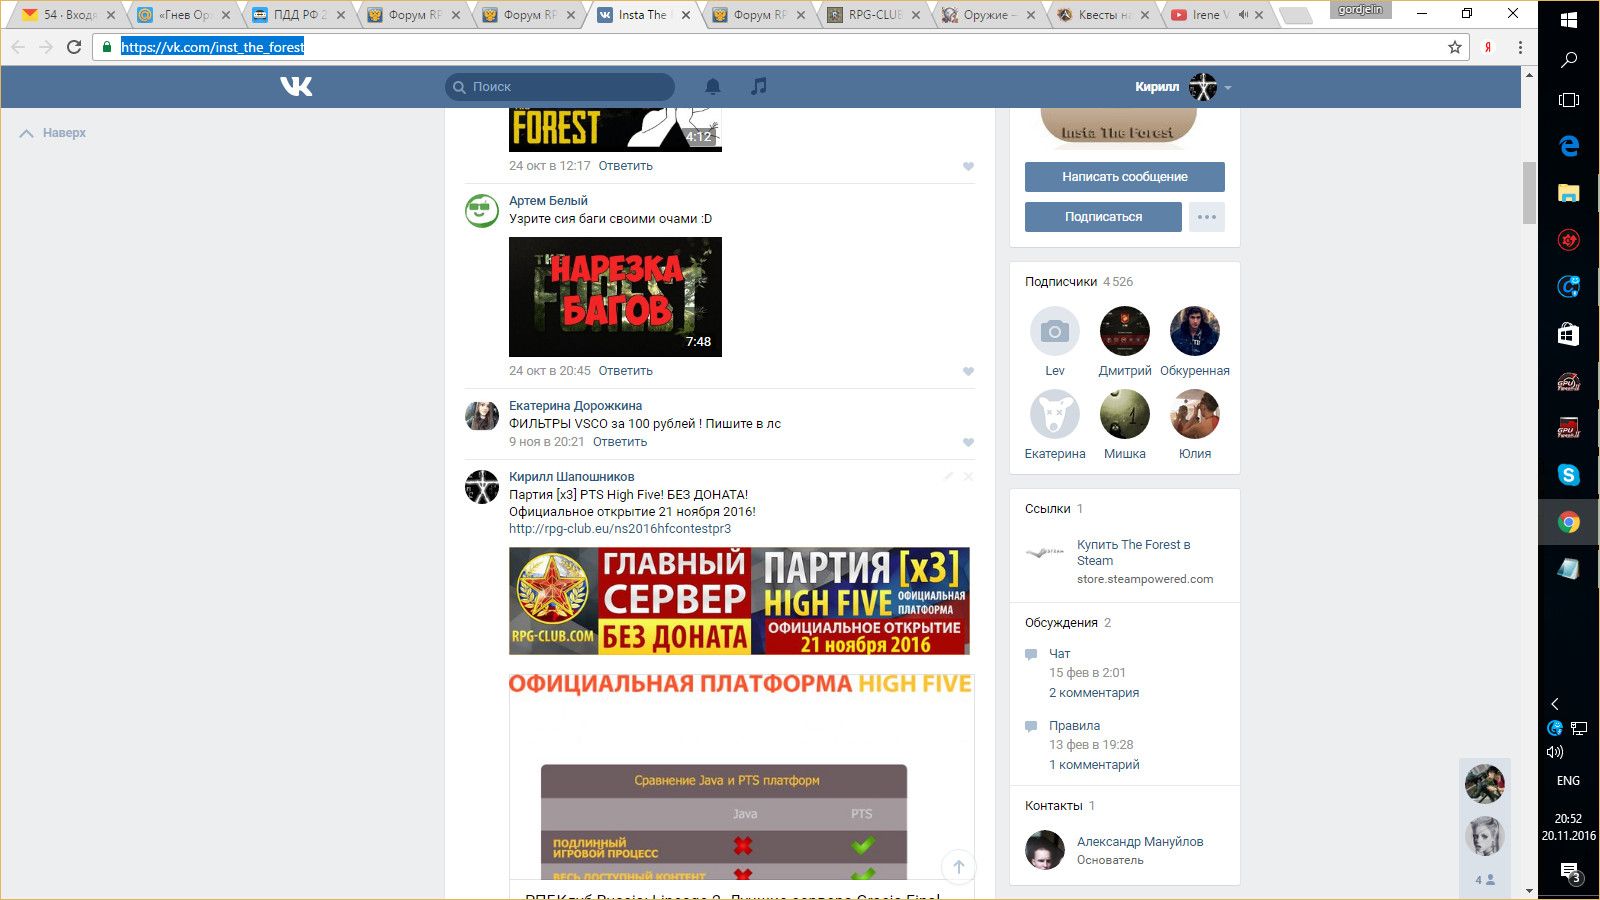
Task: Open Windows Start button
Action: coord(1568,20)
